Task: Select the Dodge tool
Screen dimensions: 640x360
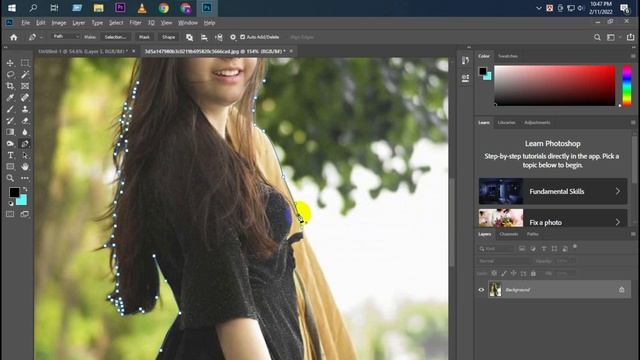Action: pyautogui.click(x=10, y=144)
